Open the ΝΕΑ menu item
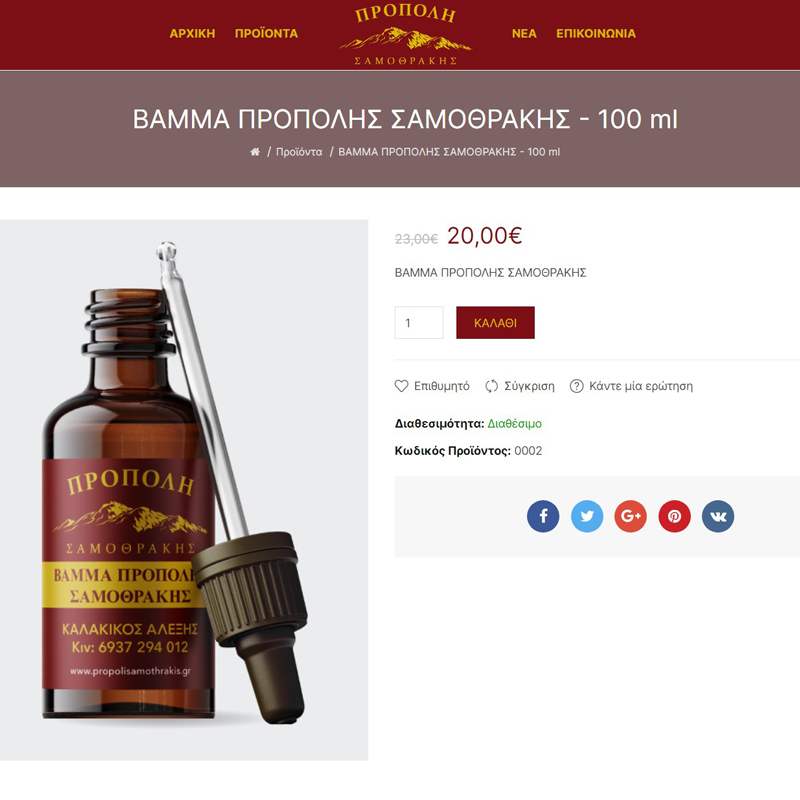Viewport: 800px width, 800px height. pos(524,34)
